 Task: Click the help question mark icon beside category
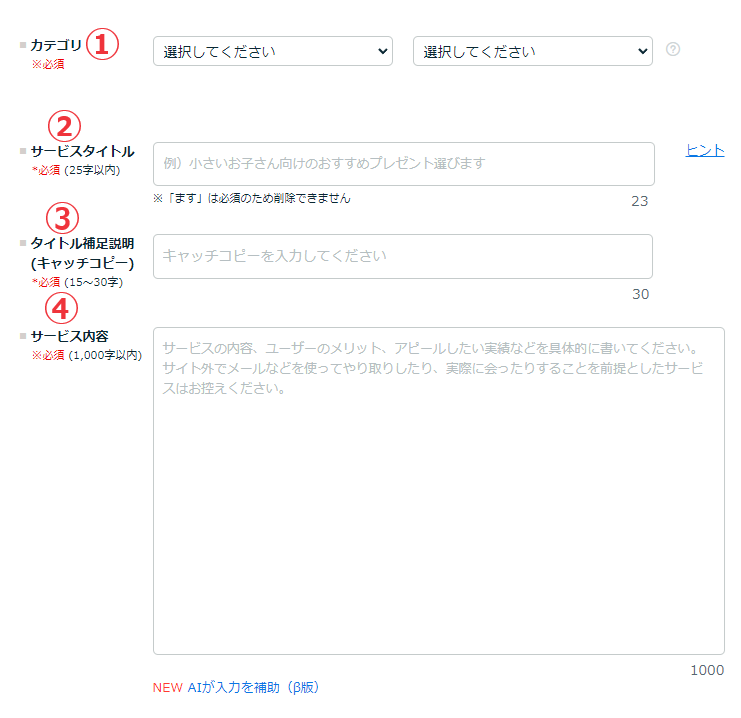pos(673,49)
